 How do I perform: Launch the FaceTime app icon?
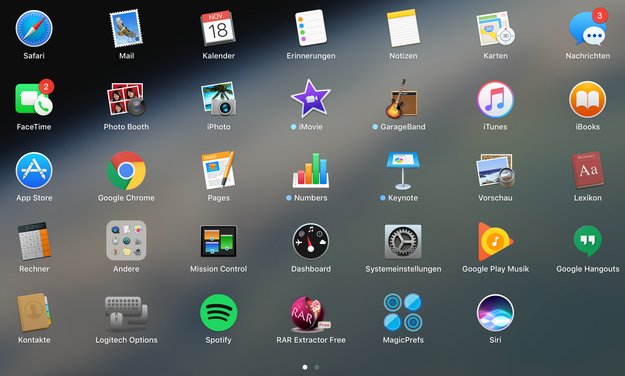tap(34, 99)
